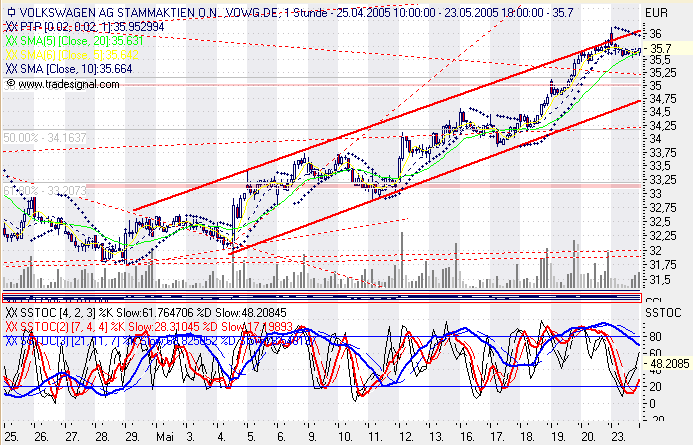The width and height of the screenshot is (693, 445).
Task: Click the yellow XX marker beside SMA(6)
Action: coord(11,55)
